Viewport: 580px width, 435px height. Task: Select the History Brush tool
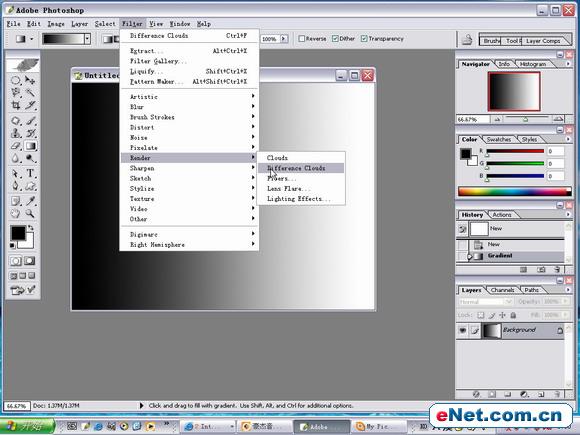(x=30, y=133)
